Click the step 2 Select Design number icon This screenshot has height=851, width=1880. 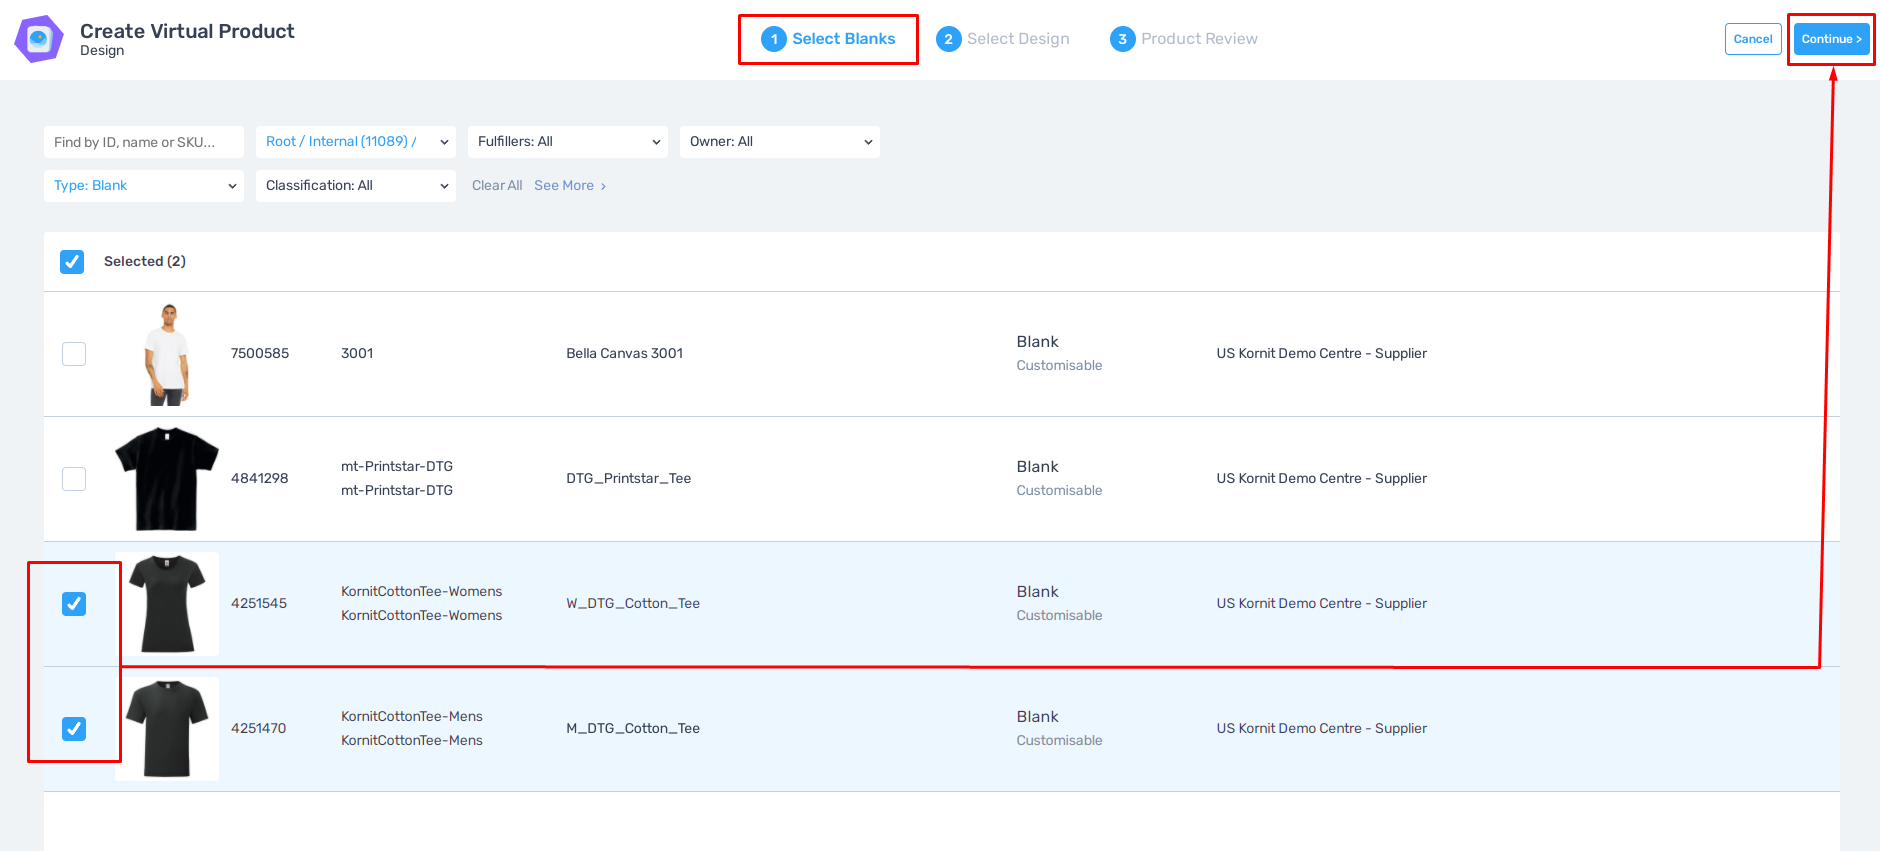pos(948,39)
